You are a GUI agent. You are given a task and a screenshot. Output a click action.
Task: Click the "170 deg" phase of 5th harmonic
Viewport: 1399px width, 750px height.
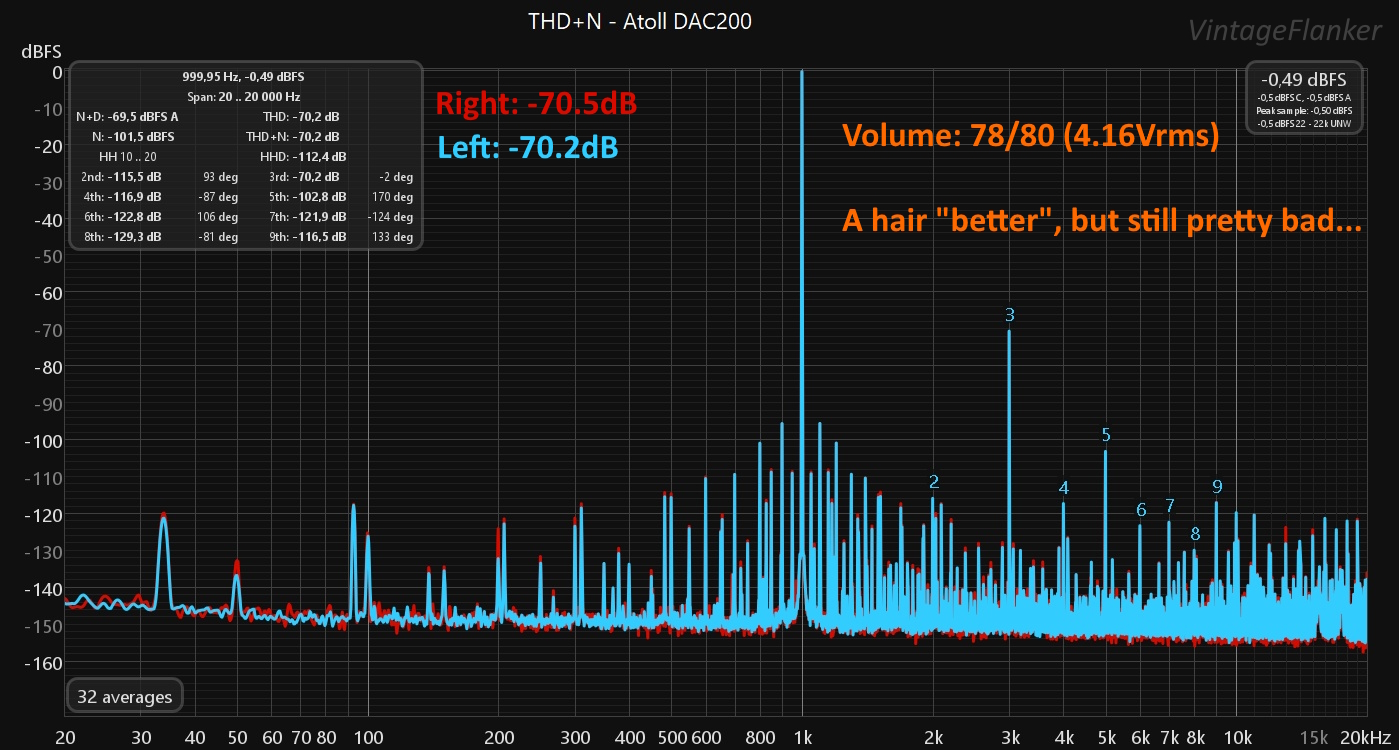[393, 197]
